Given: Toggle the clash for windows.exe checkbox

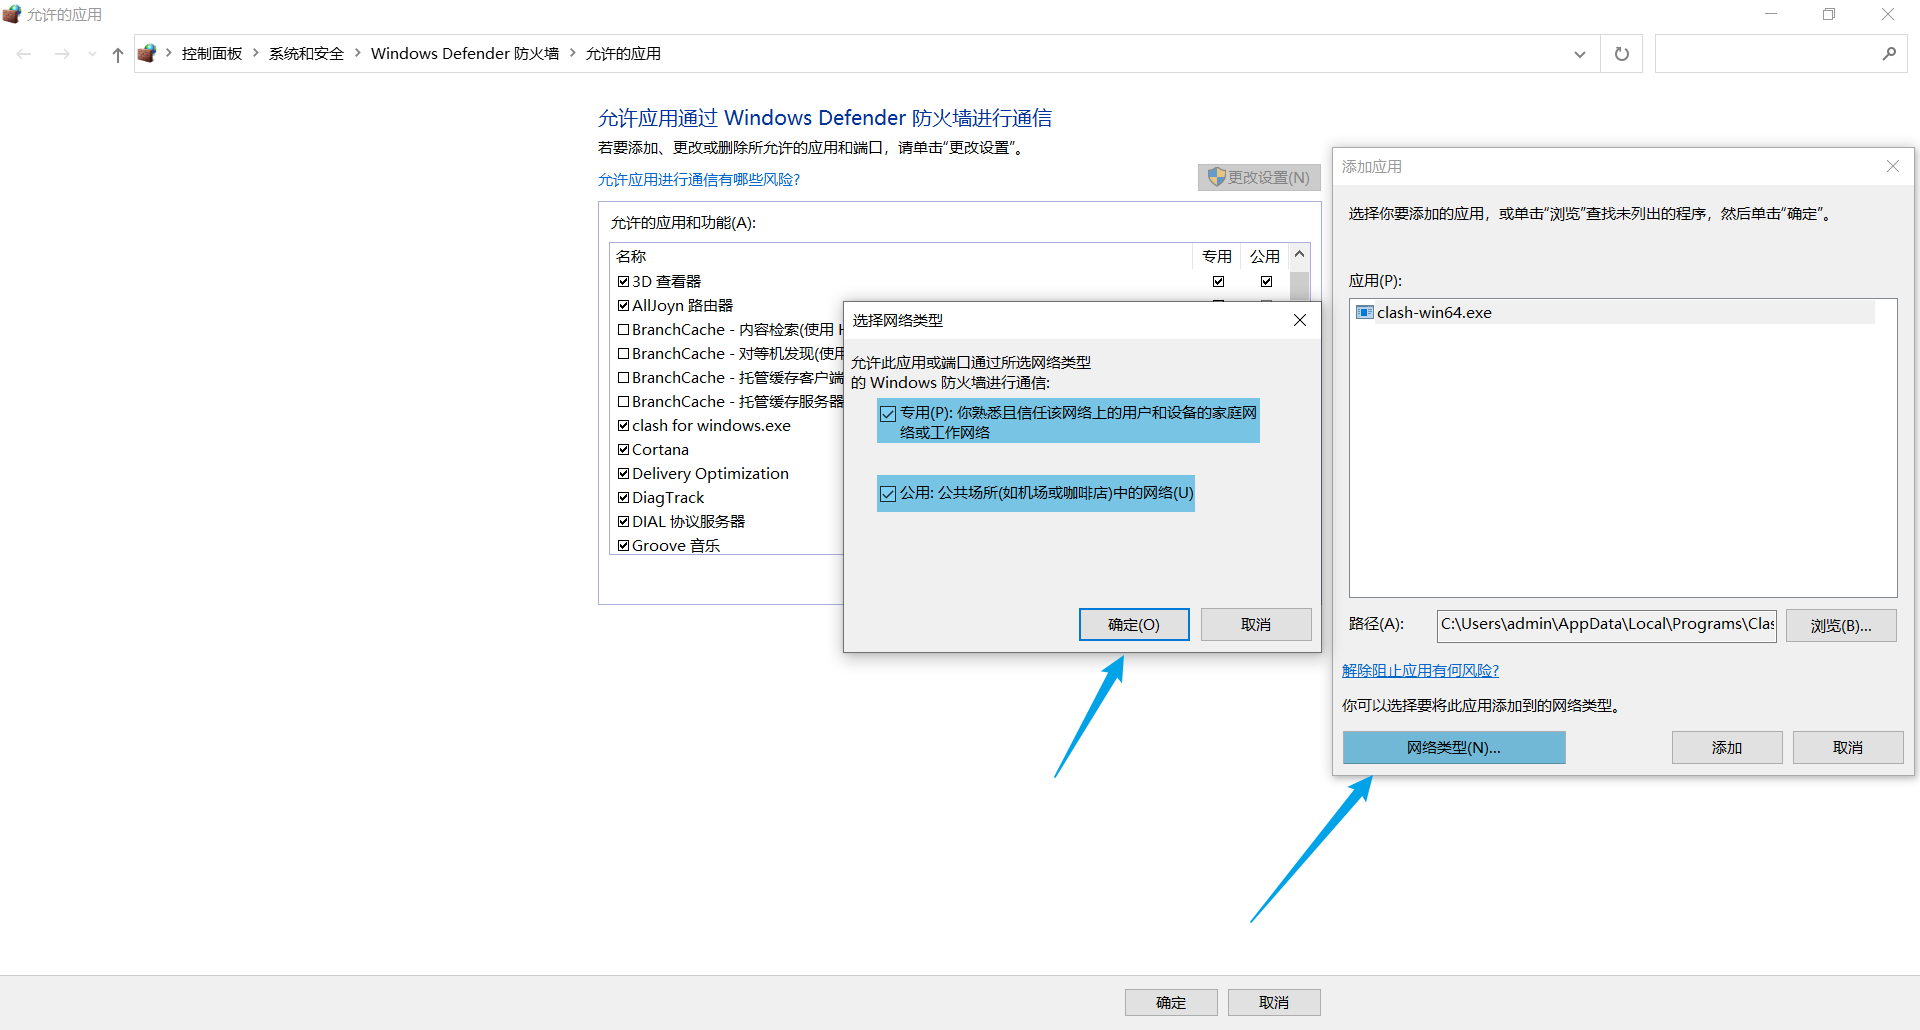Looking at the screenshot, I should point(623,426).
